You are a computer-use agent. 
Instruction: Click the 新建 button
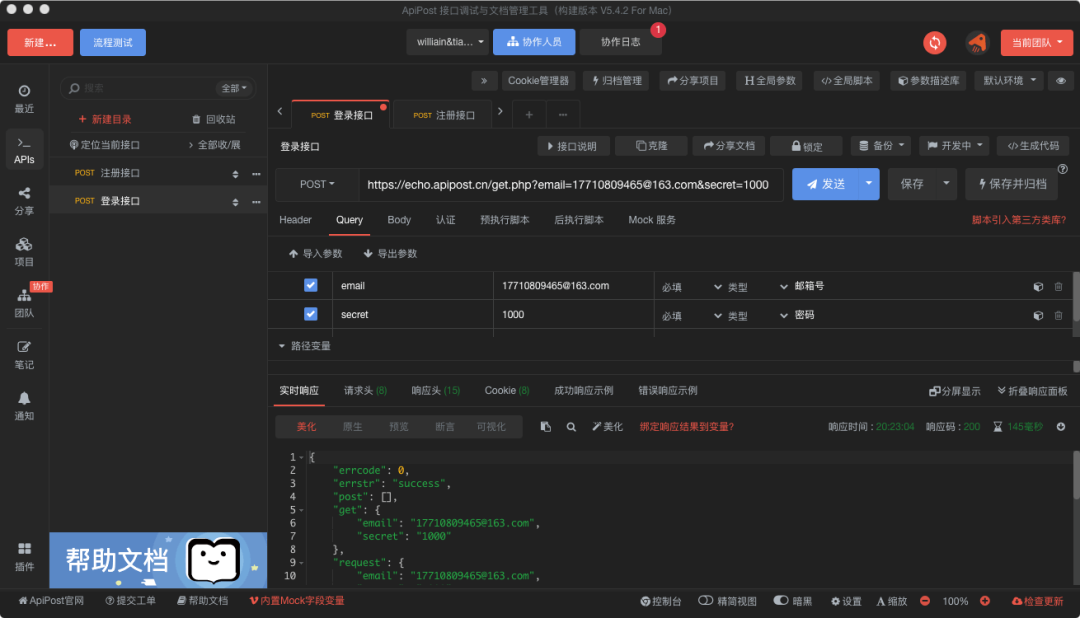(x=40, y=43)
